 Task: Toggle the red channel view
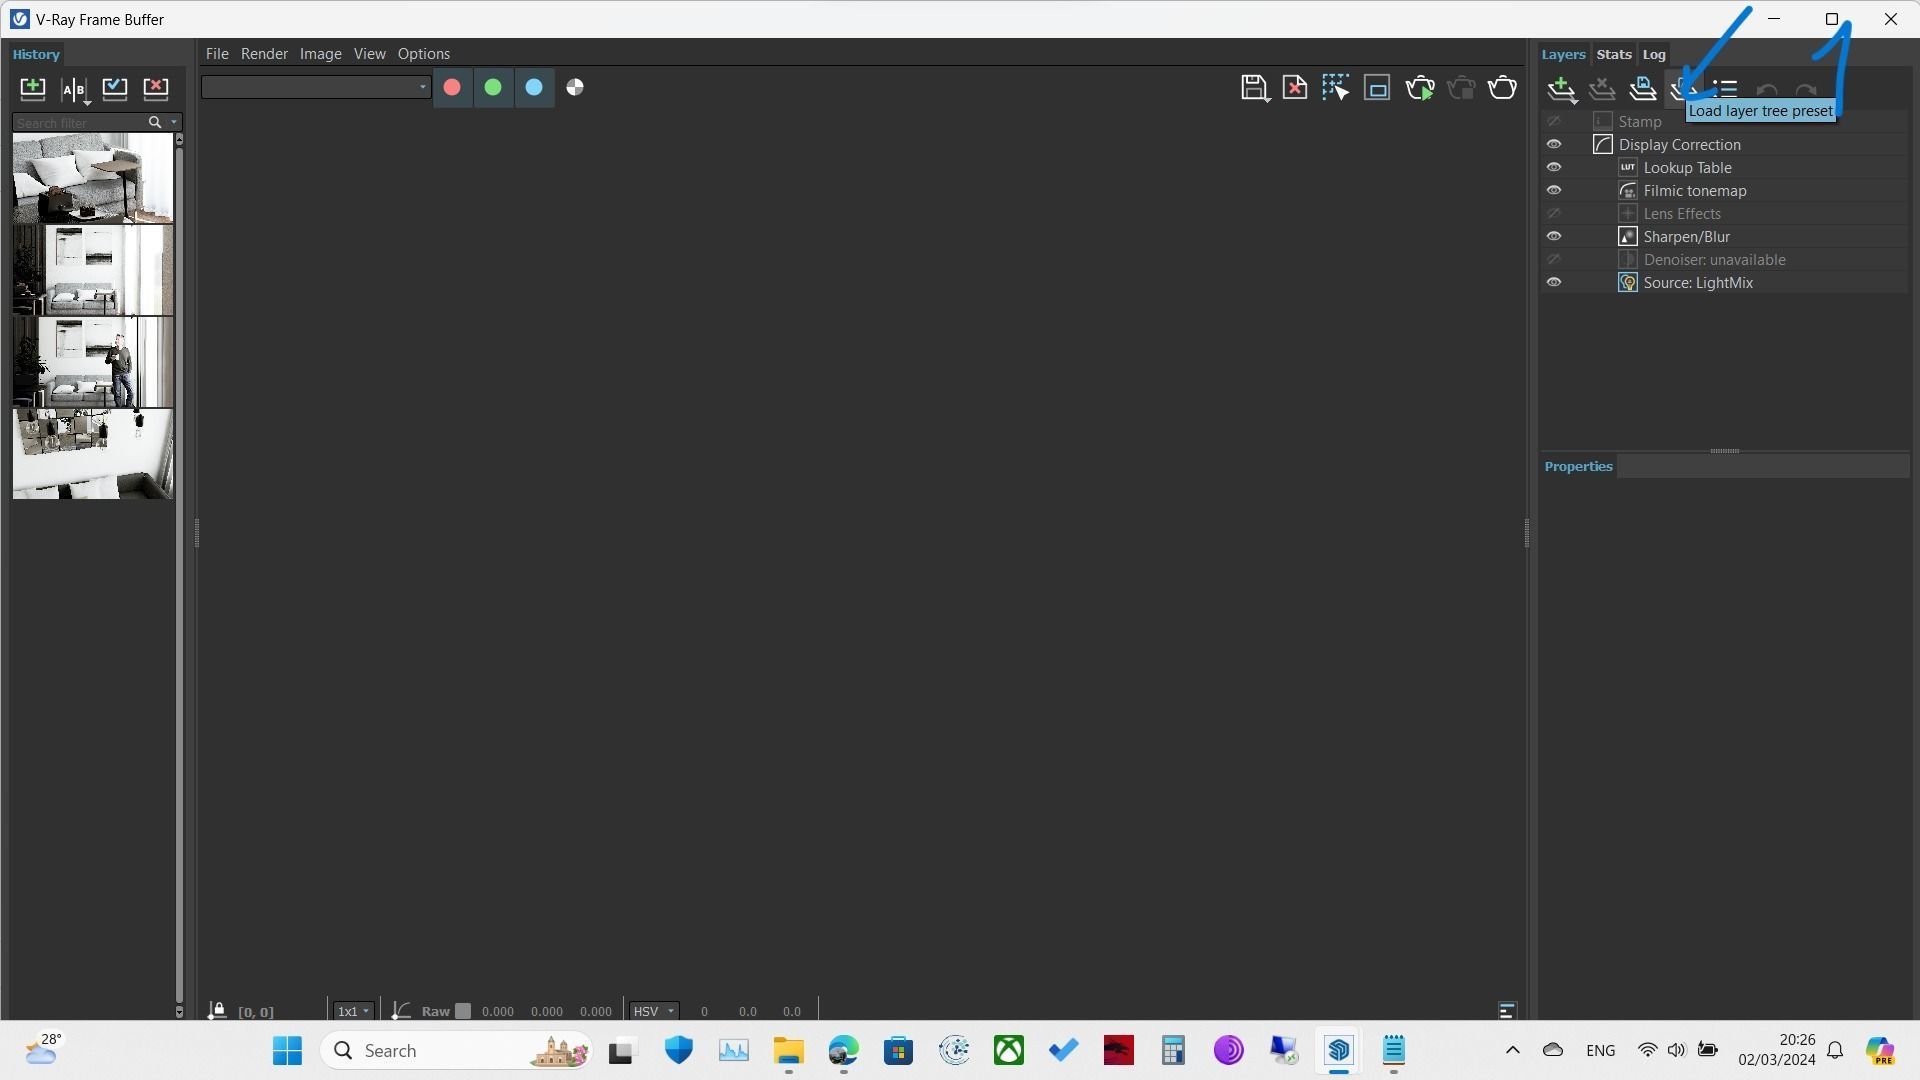point(452,88)
